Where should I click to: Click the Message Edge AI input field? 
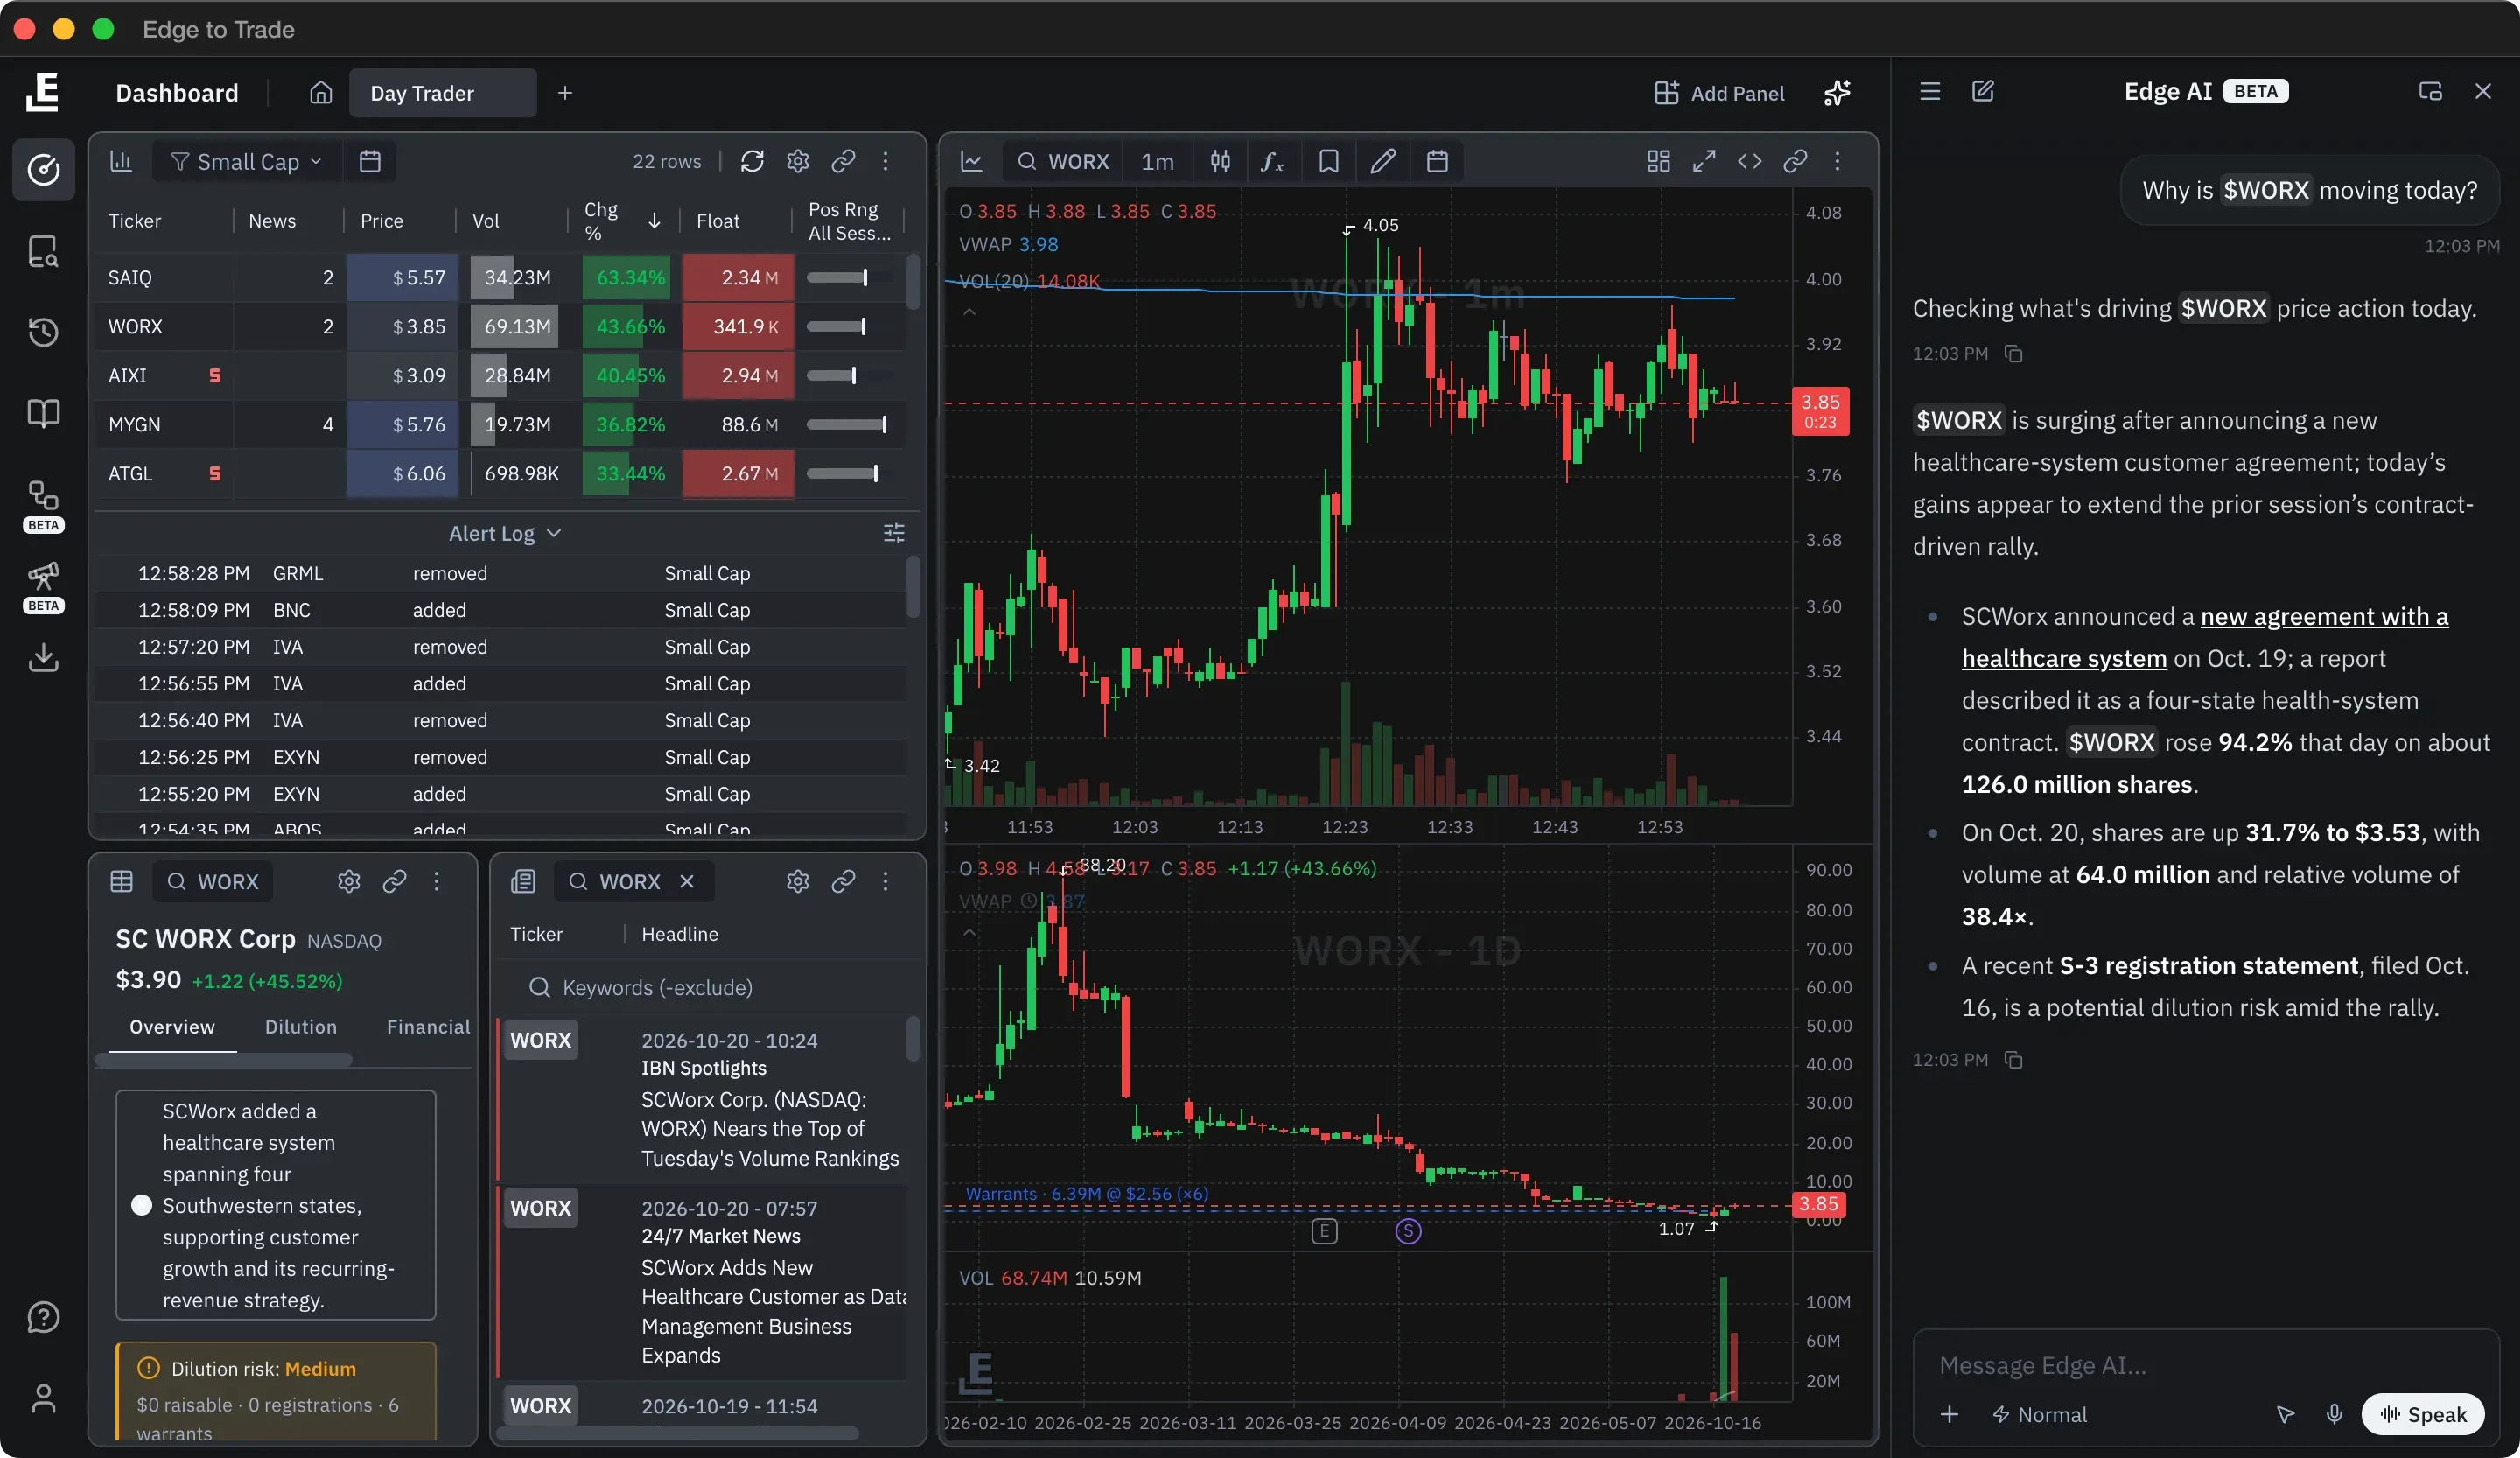(2205, 1365)
